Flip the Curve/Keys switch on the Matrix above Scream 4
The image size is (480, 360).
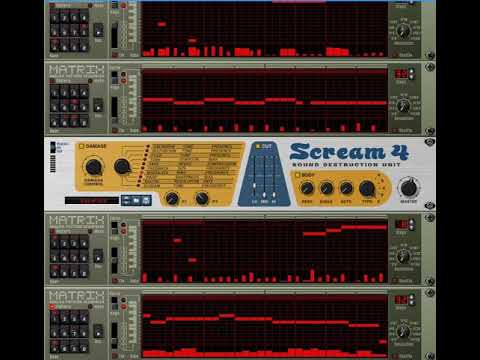pos(114,78)
